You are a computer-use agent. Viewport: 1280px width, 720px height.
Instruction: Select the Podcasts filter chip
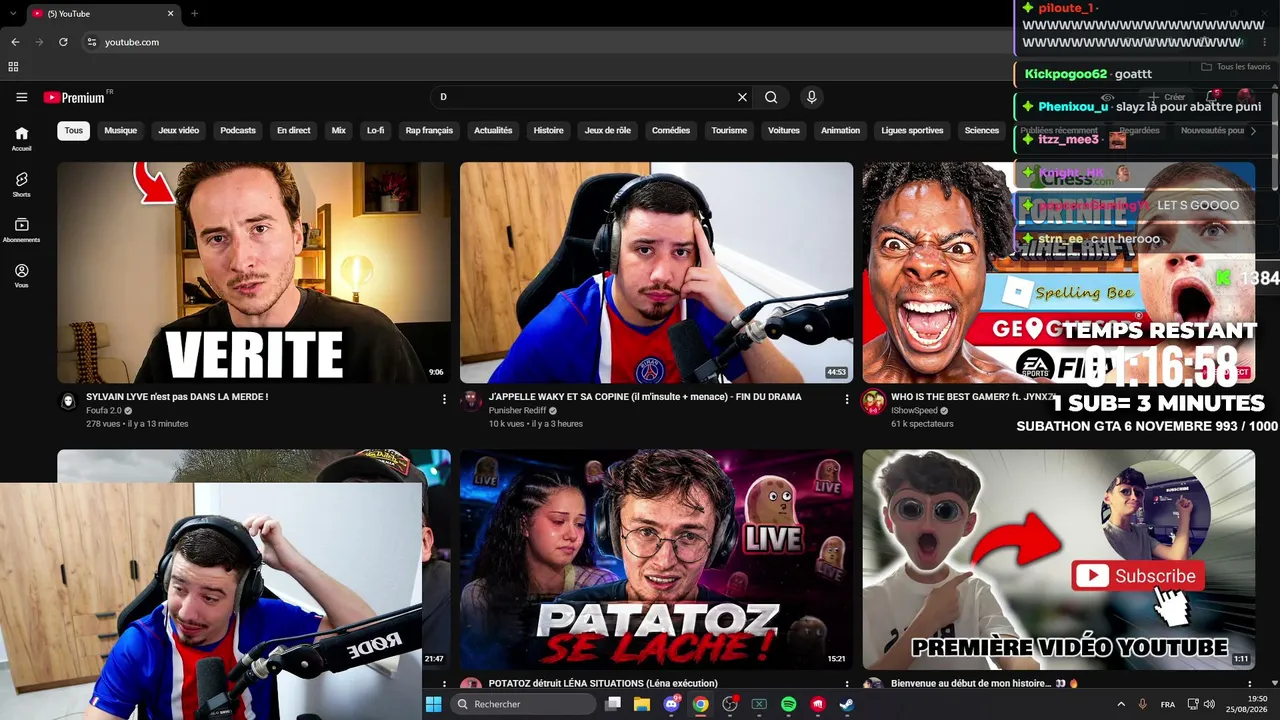238,130
